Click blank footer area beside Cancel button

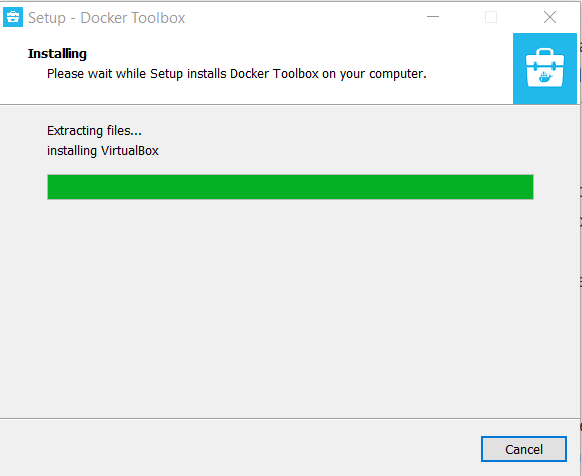pos(238,449)
